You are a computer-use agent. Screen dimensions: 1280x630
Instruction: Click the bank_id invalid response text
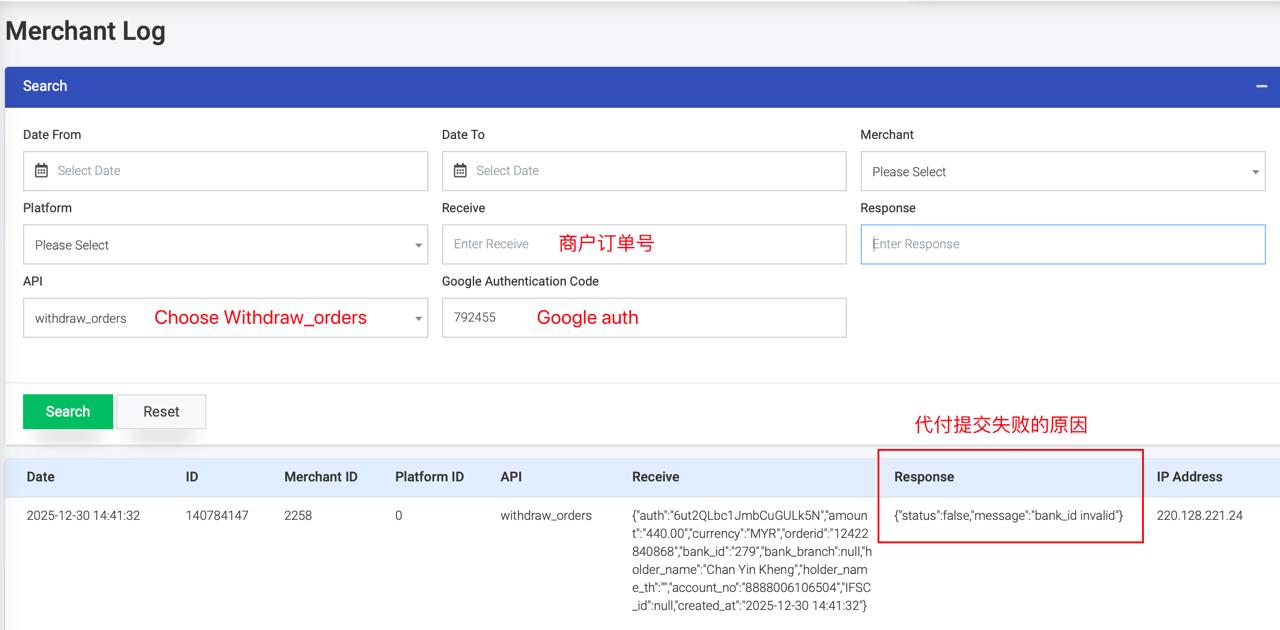pyautogui.click(x=1008, y=516)
